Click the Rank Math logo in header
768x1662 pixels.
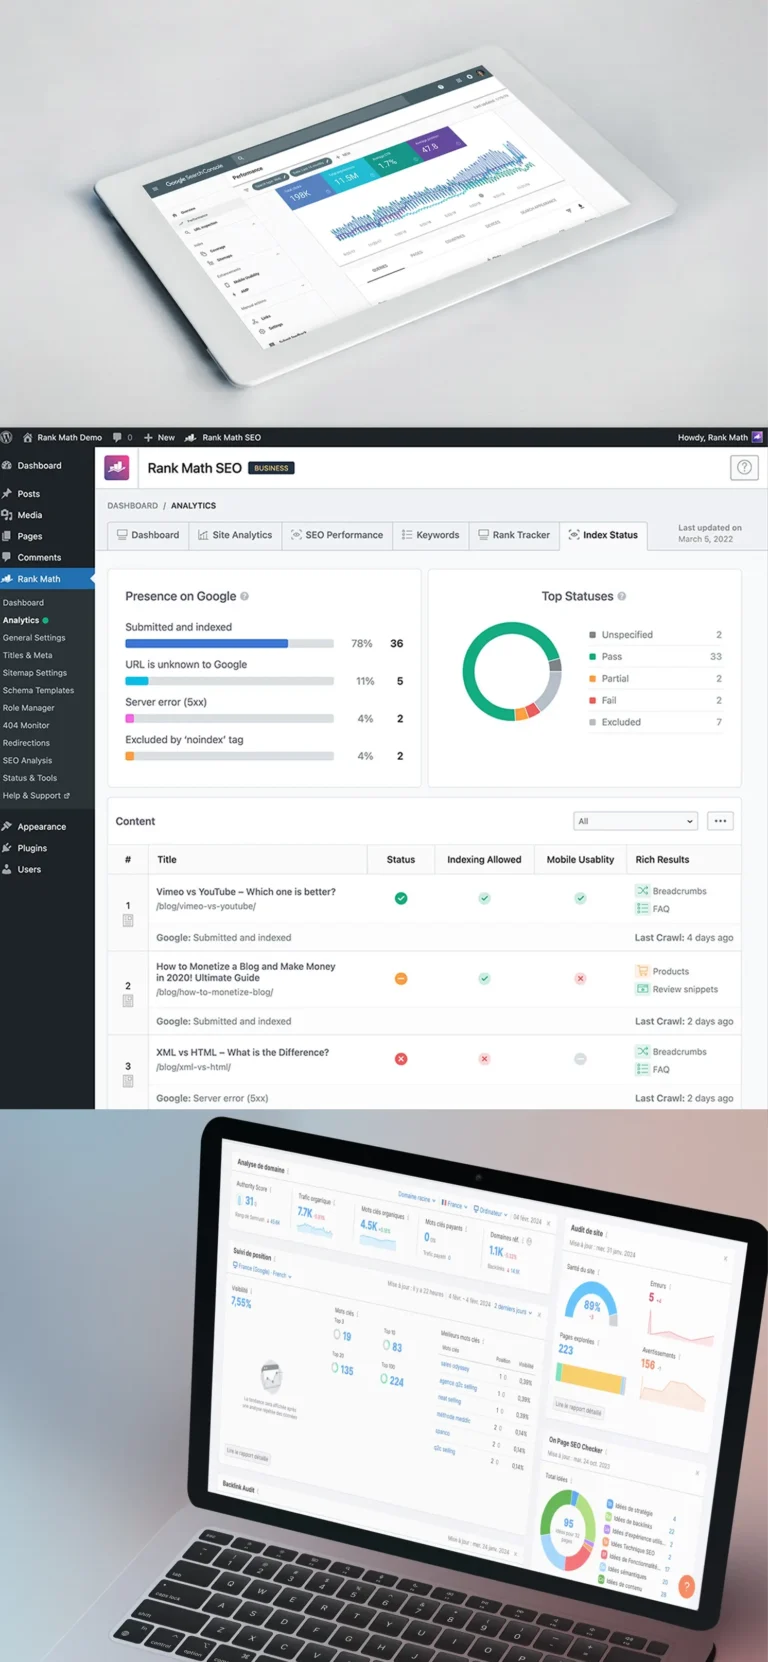tap(117, 468)
